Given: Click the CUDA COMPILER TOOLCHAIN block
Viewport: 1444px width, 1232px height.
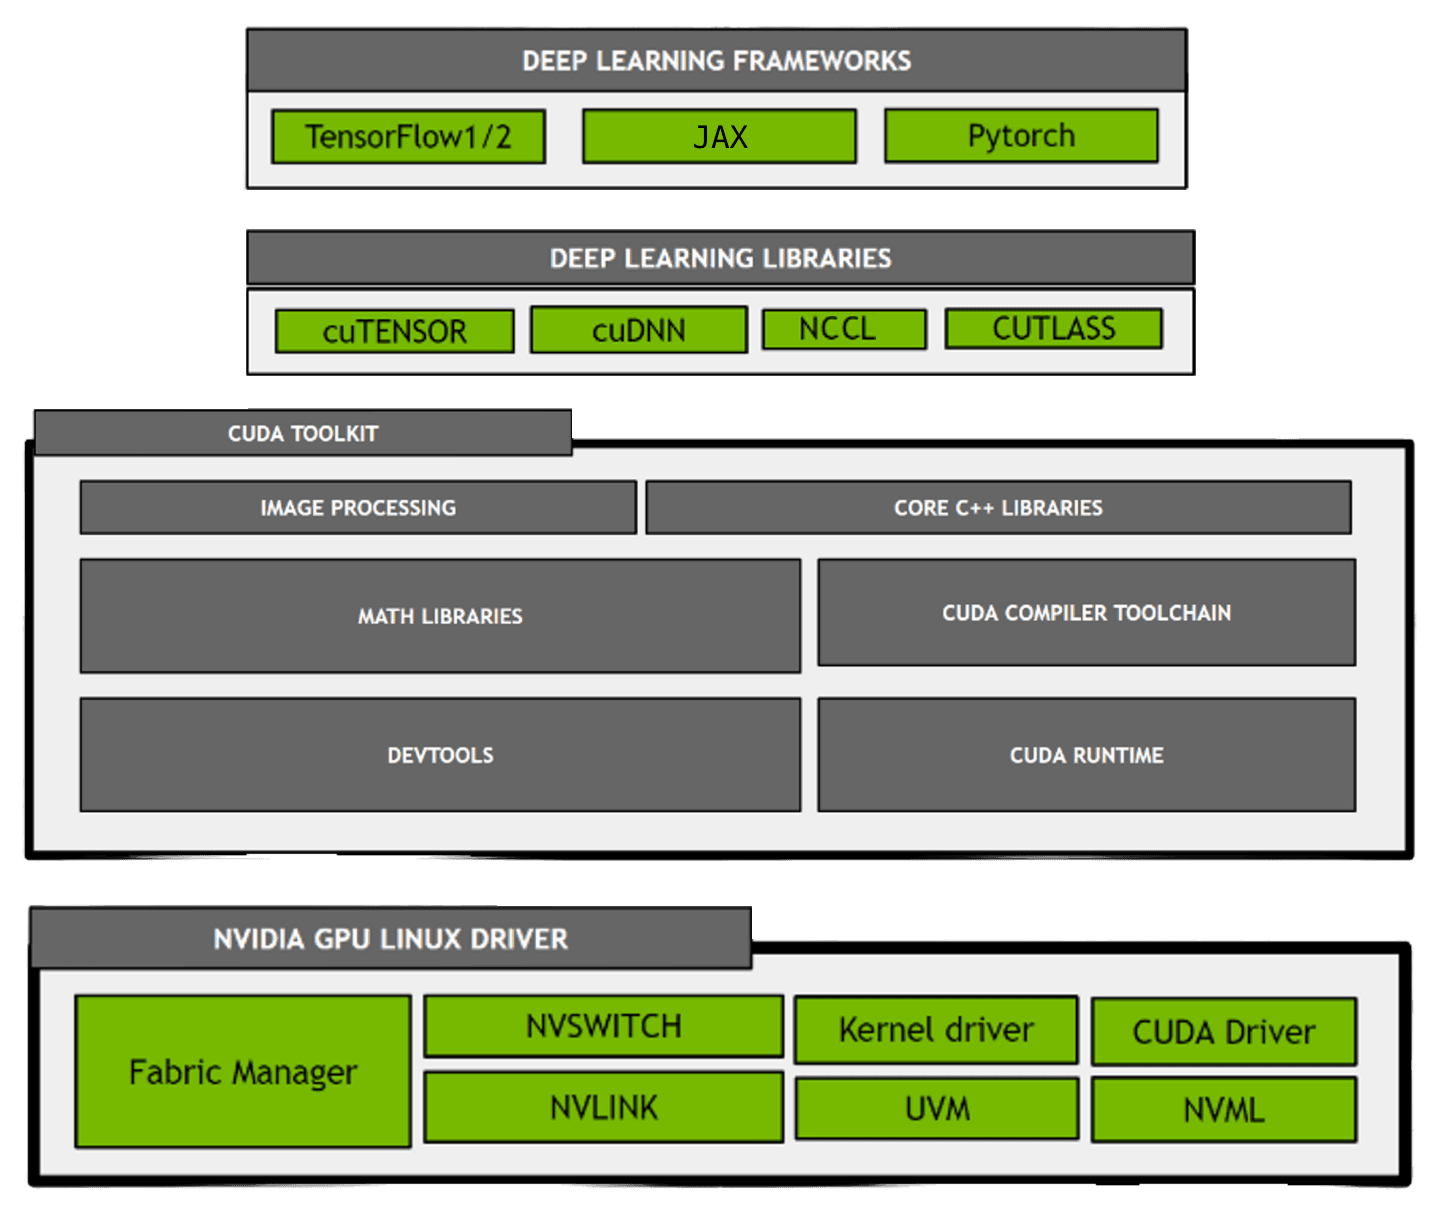Looking at the screenshot, I should pos(1087,612).
